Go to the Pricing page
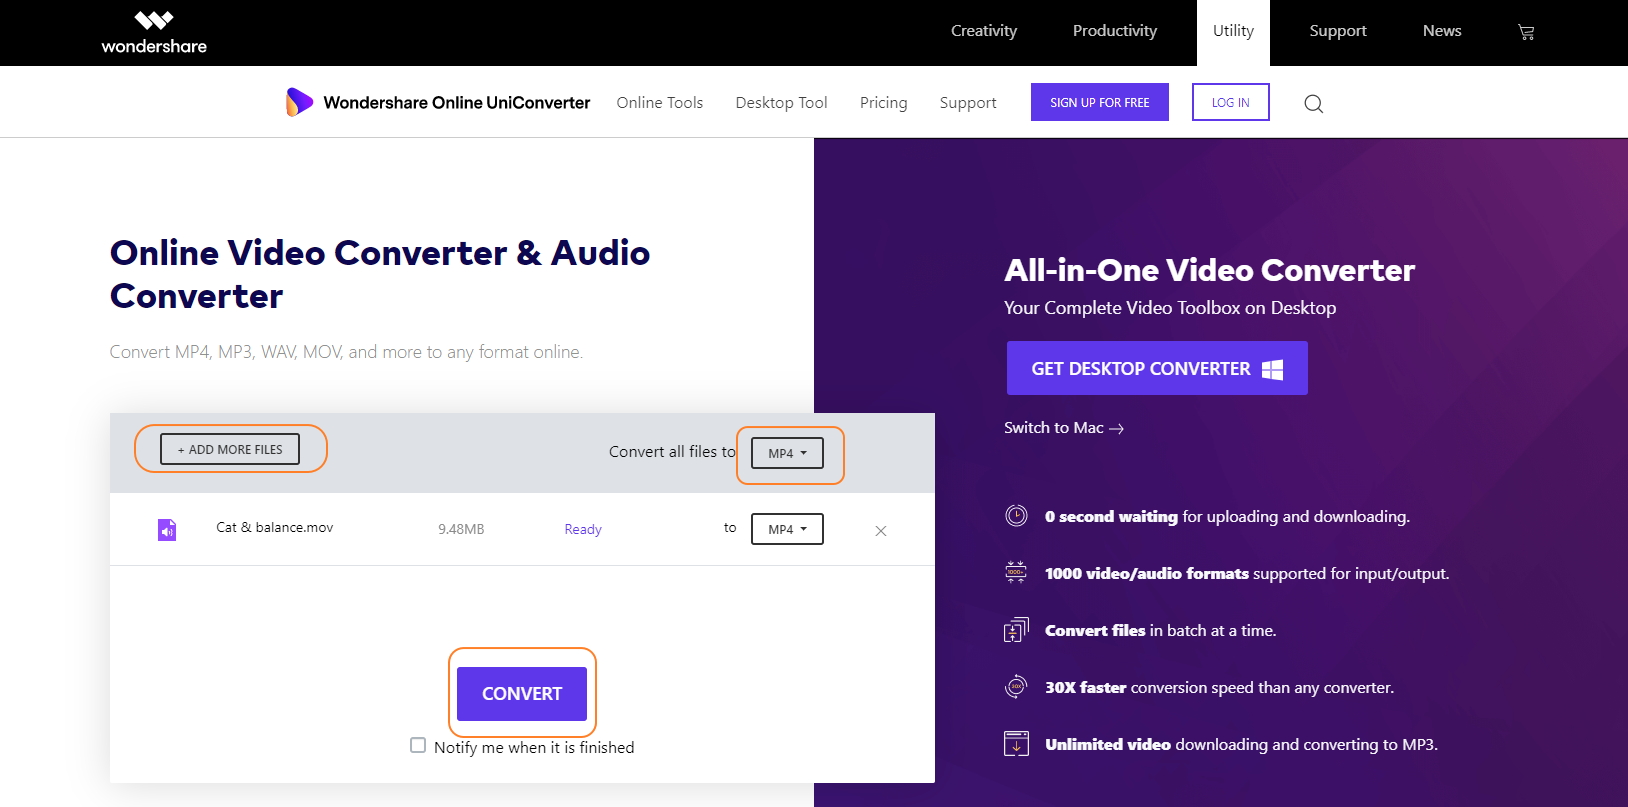Image resolution: width=1628 pixels, height=807 pixels. pos(884,102)
